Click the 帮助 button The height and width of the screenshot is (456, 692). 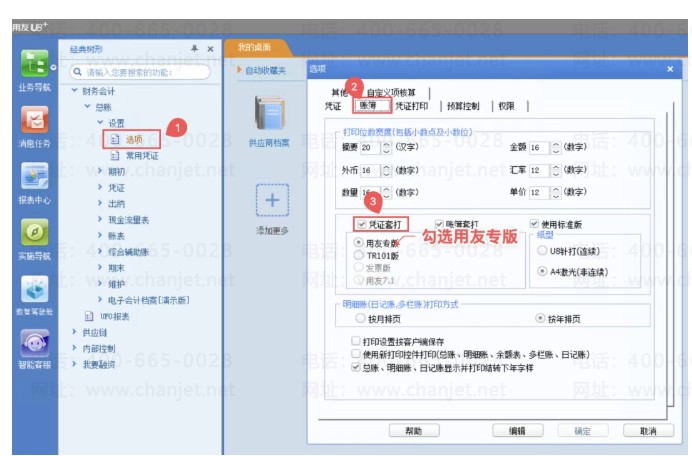(414, 430)
